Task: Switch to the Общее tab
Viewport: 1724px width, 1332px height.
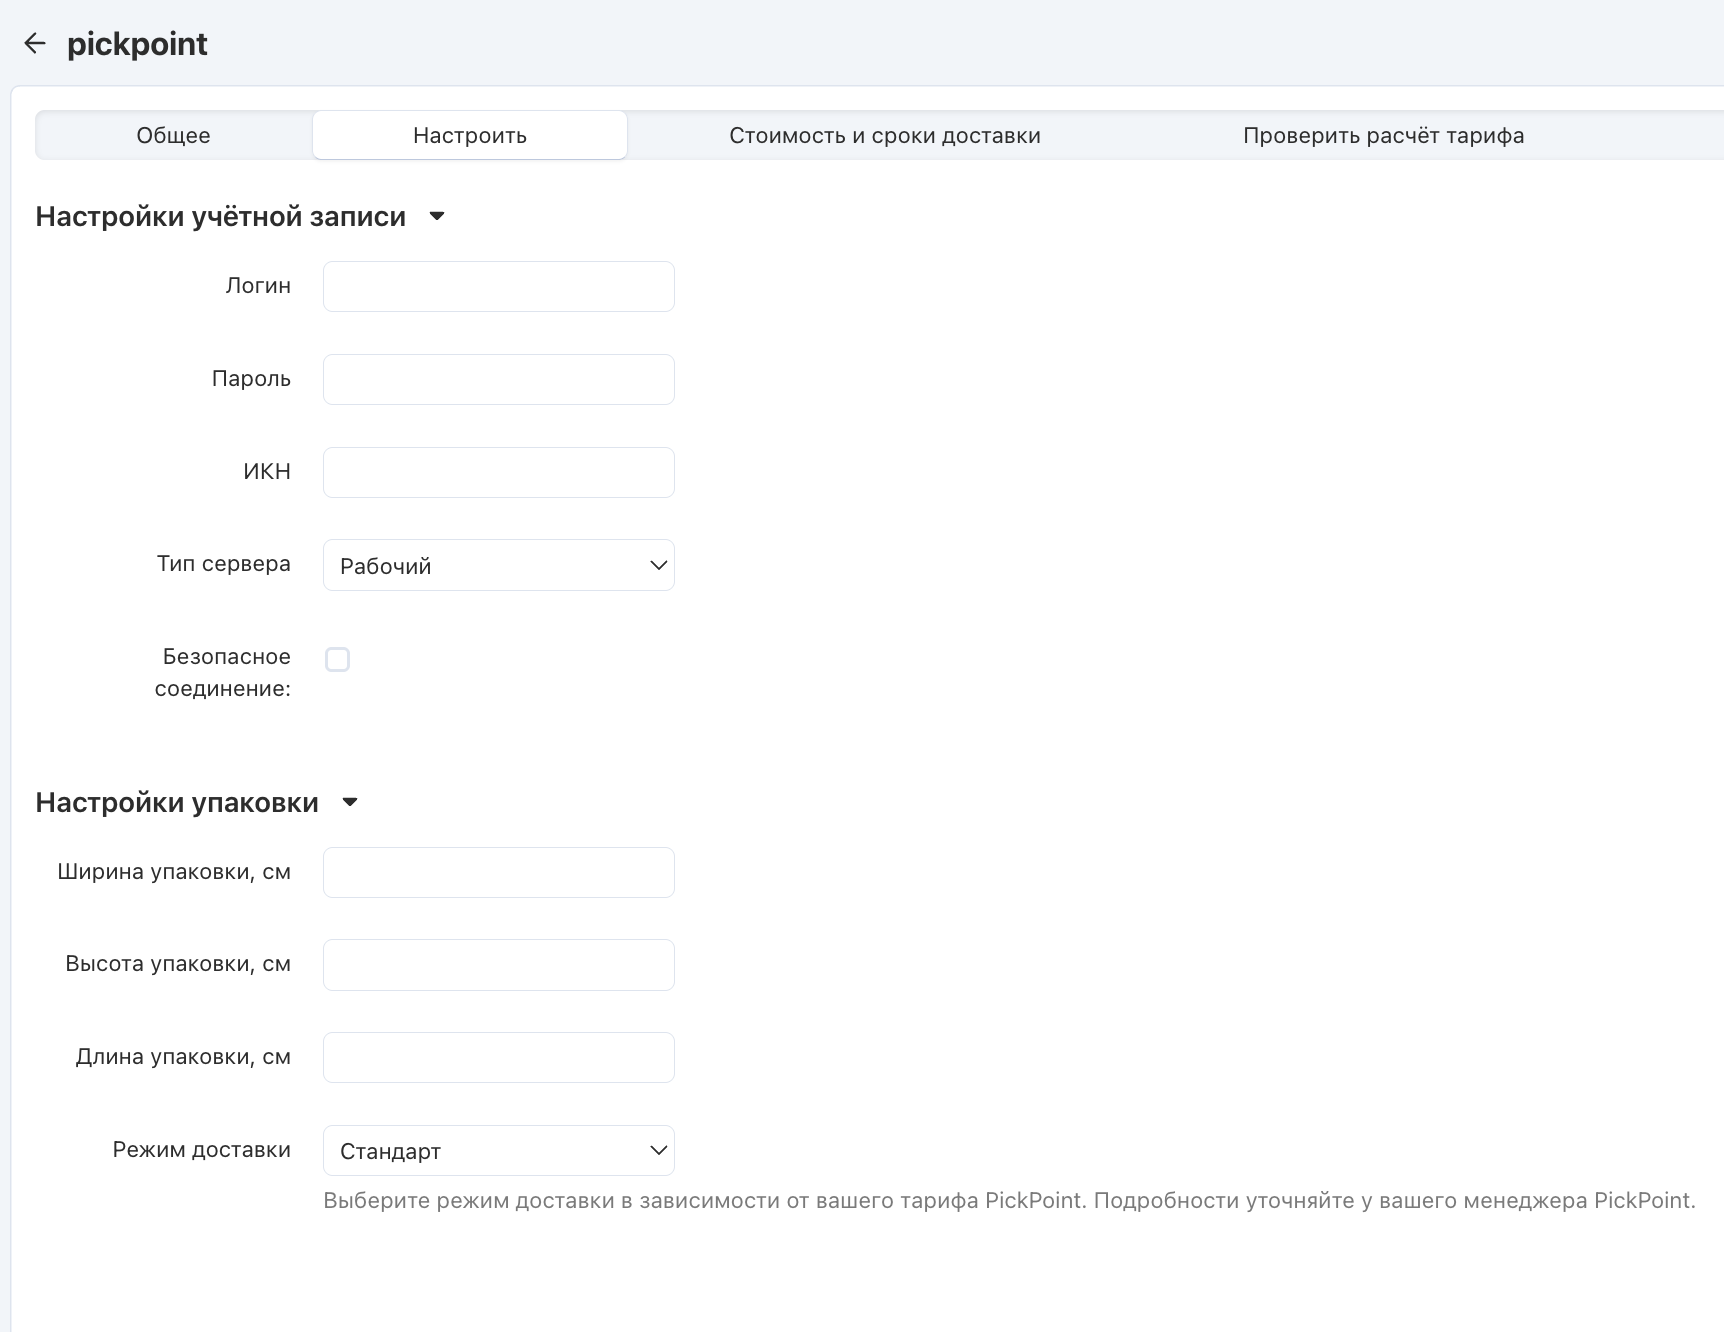Action: pyautogui.click(x=173, y=136)
